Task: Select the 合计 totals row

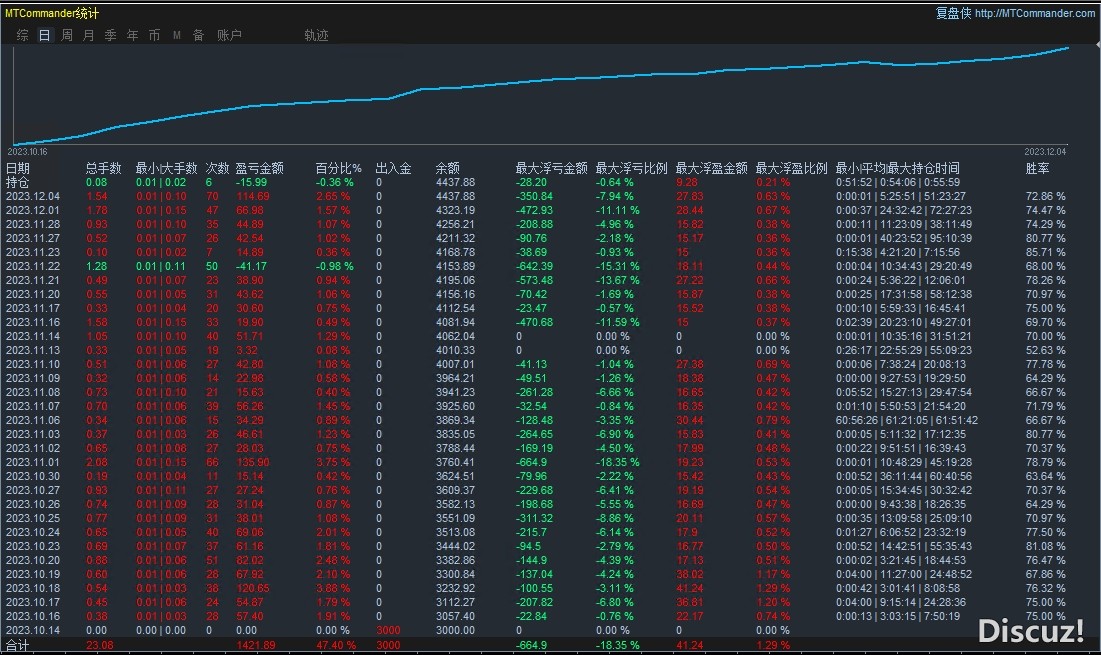Action: coord(18,646)
